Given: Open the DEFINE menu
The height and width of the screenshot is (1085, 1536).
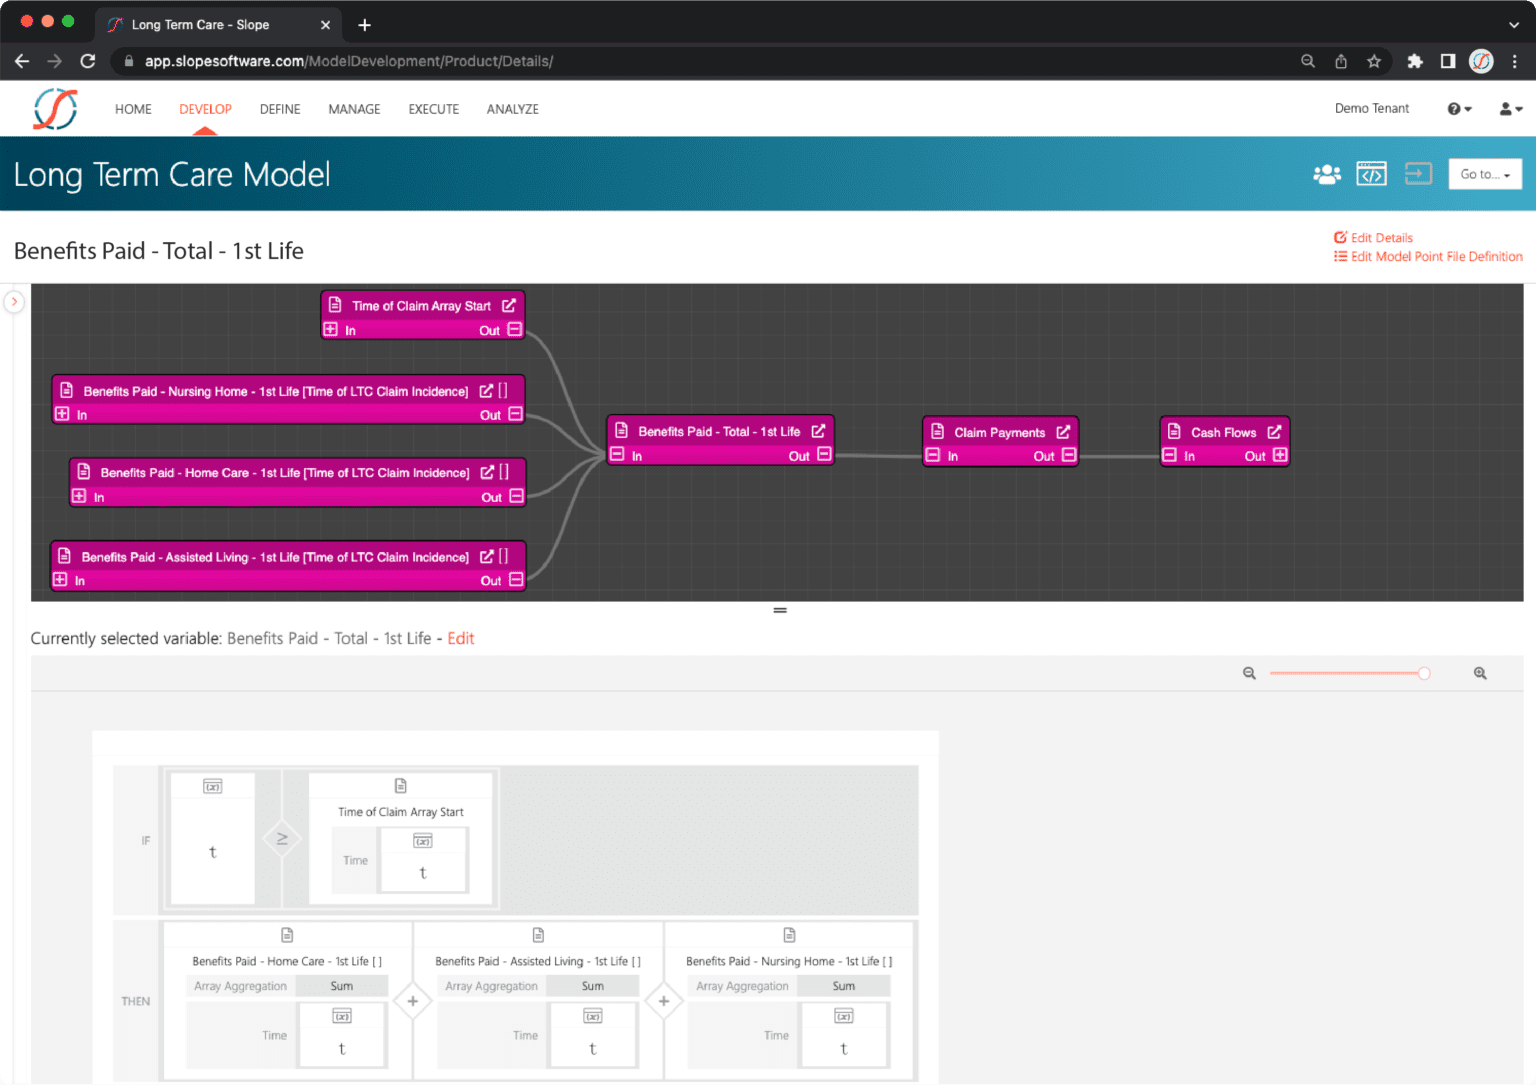Looking at the screenshot, I should pyautogui.click(x=280, y=109).
